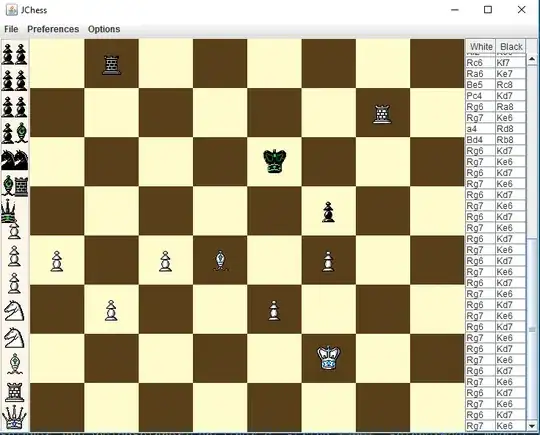Viewport: 540px width, 435px height.
Task: Click the captured black rook icon
Action: [21, 186]
